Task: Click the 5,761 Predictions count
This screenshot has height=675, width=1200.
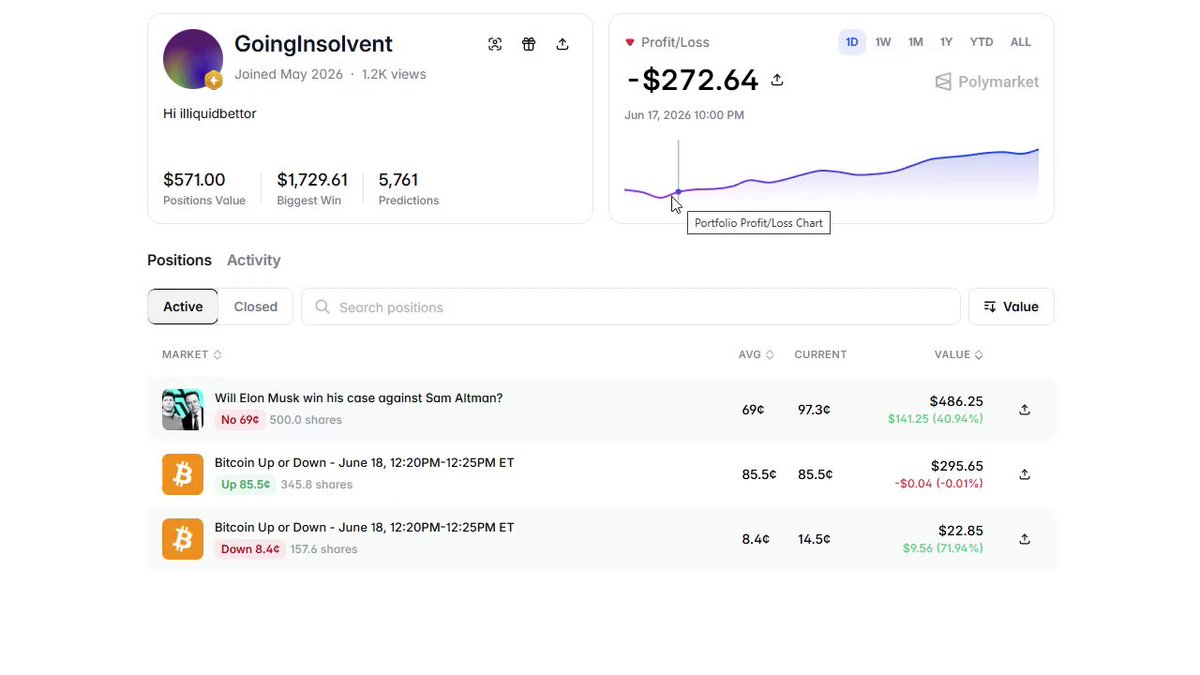Action: click(398, 180)
